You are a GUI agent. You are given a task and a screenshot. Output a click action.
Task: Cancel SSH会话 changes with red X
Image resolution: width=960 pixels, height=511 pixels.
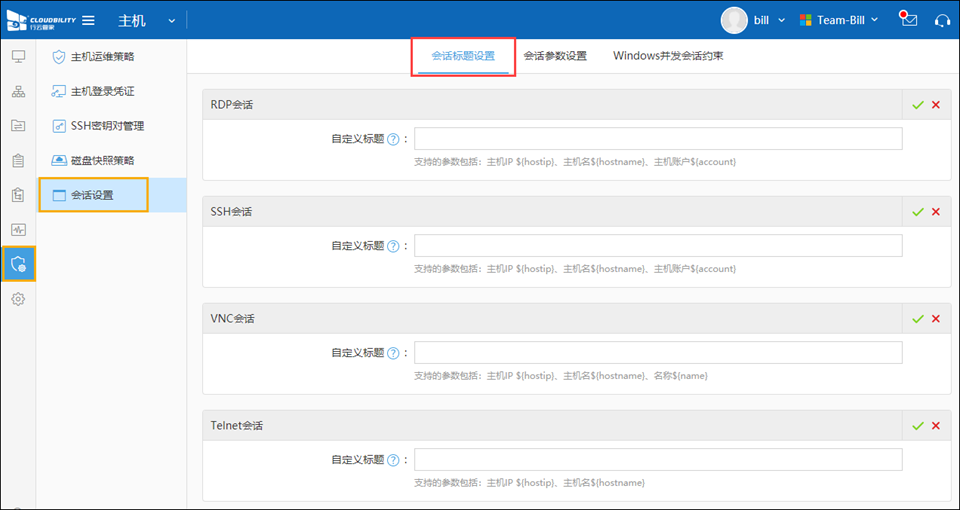tap(936, 212)
